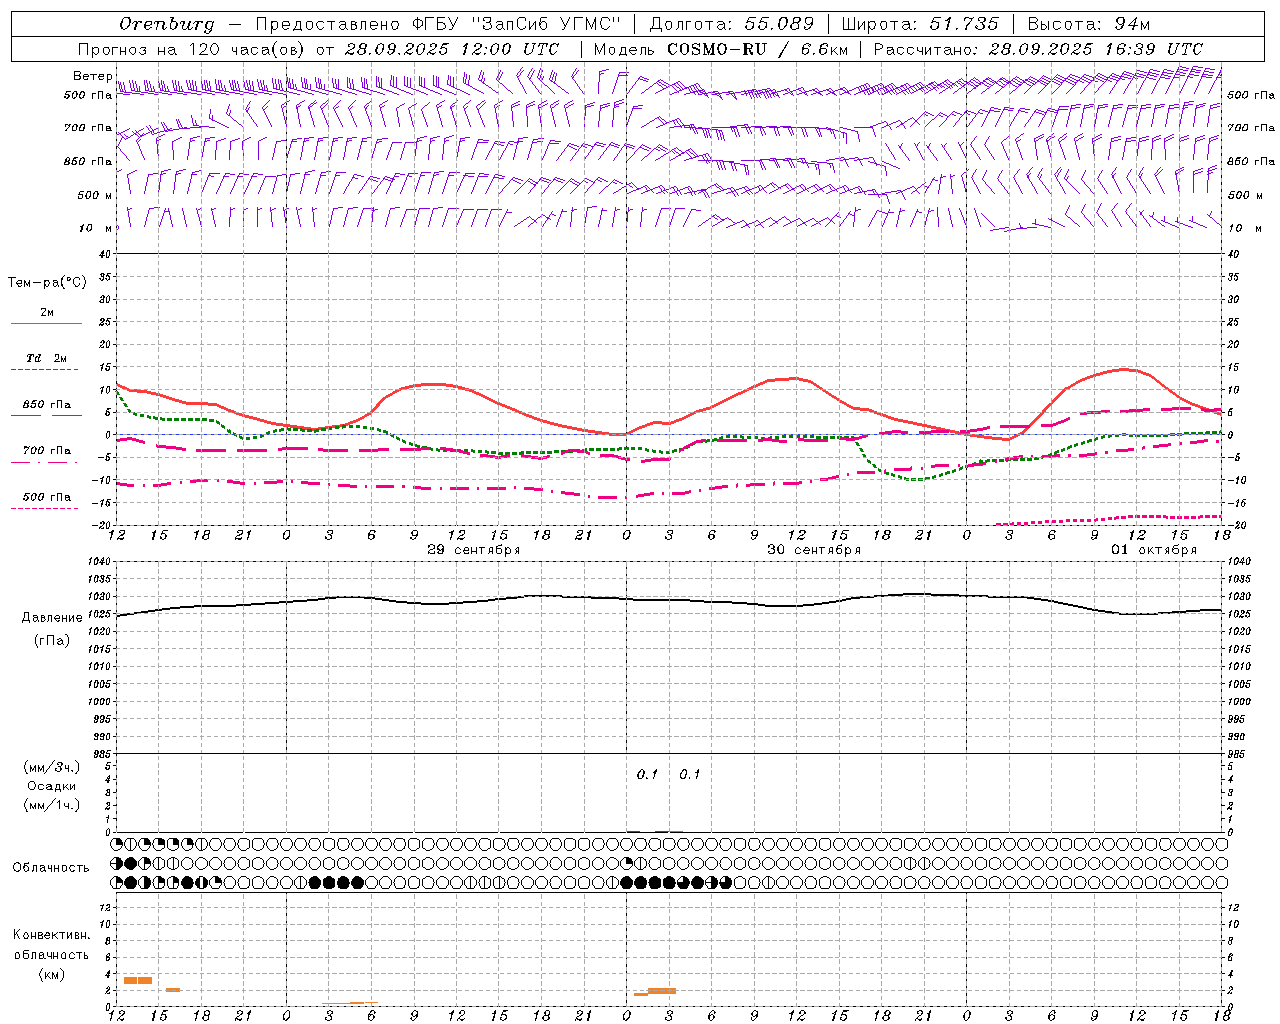This screenshot has height=1024, width=1280.
Task: Click the "Тем-ра(°C)" axis label
Action: pos(47,283)
